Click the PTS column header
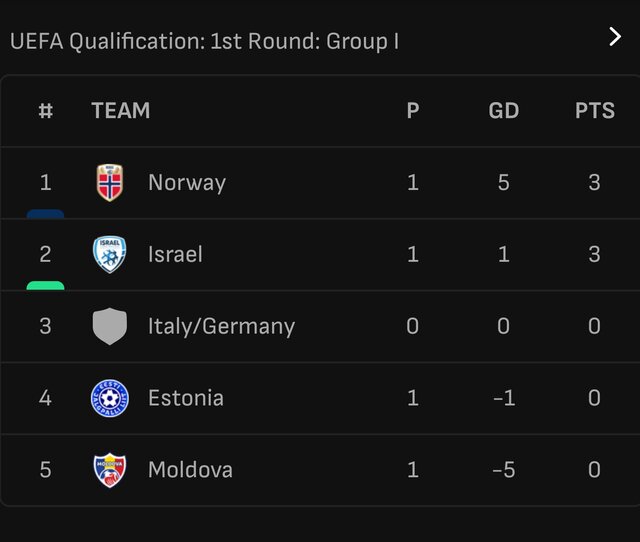This screenshot has width=640, height=542. coord(595,110)
